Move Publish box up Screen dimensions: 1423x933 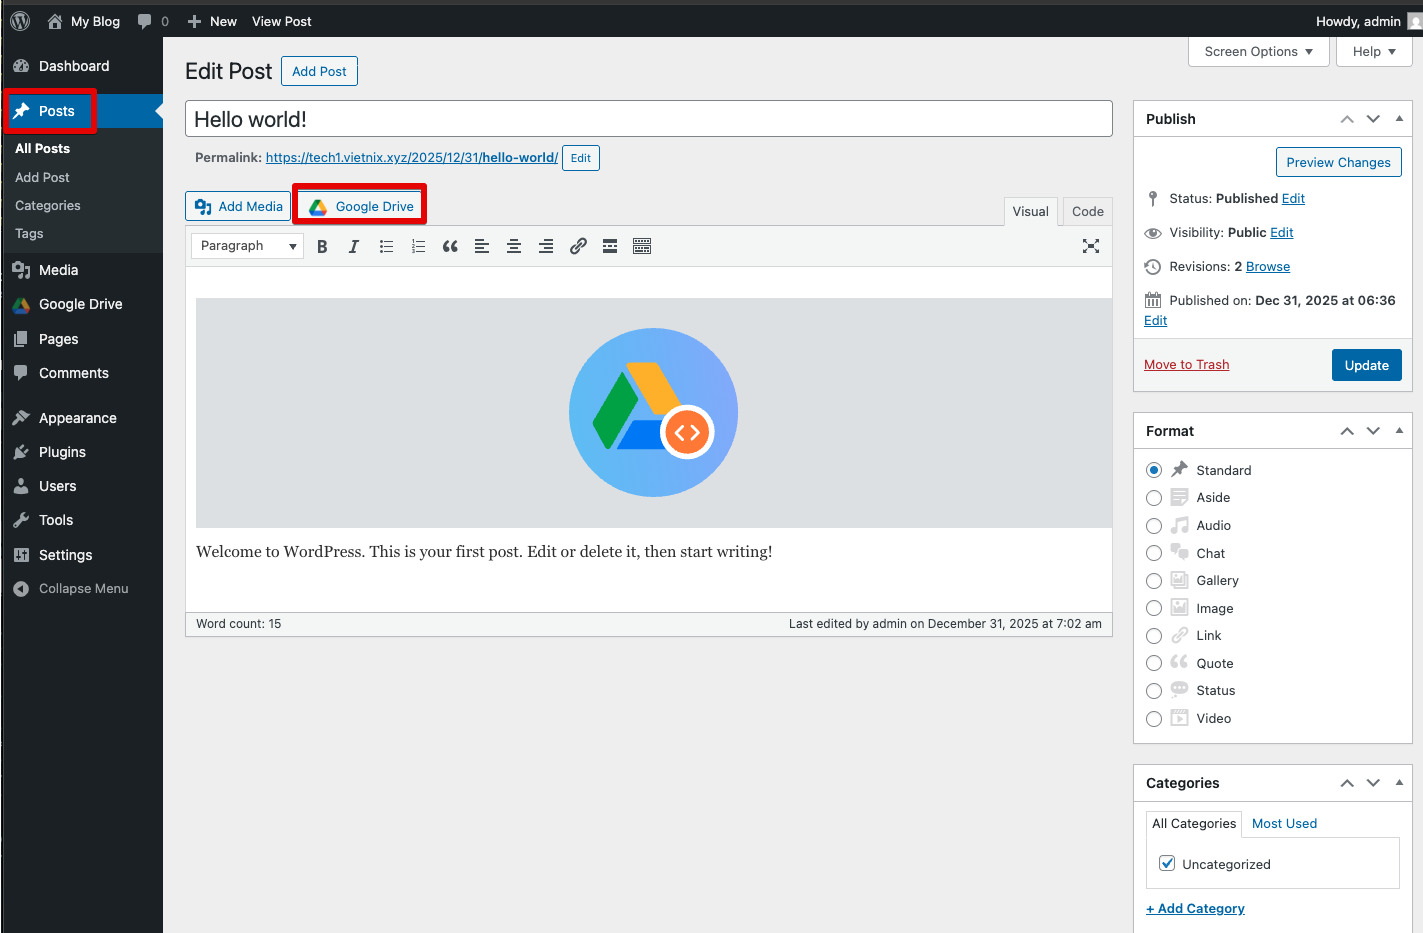pyautogui.click(x=1347, y=119)
